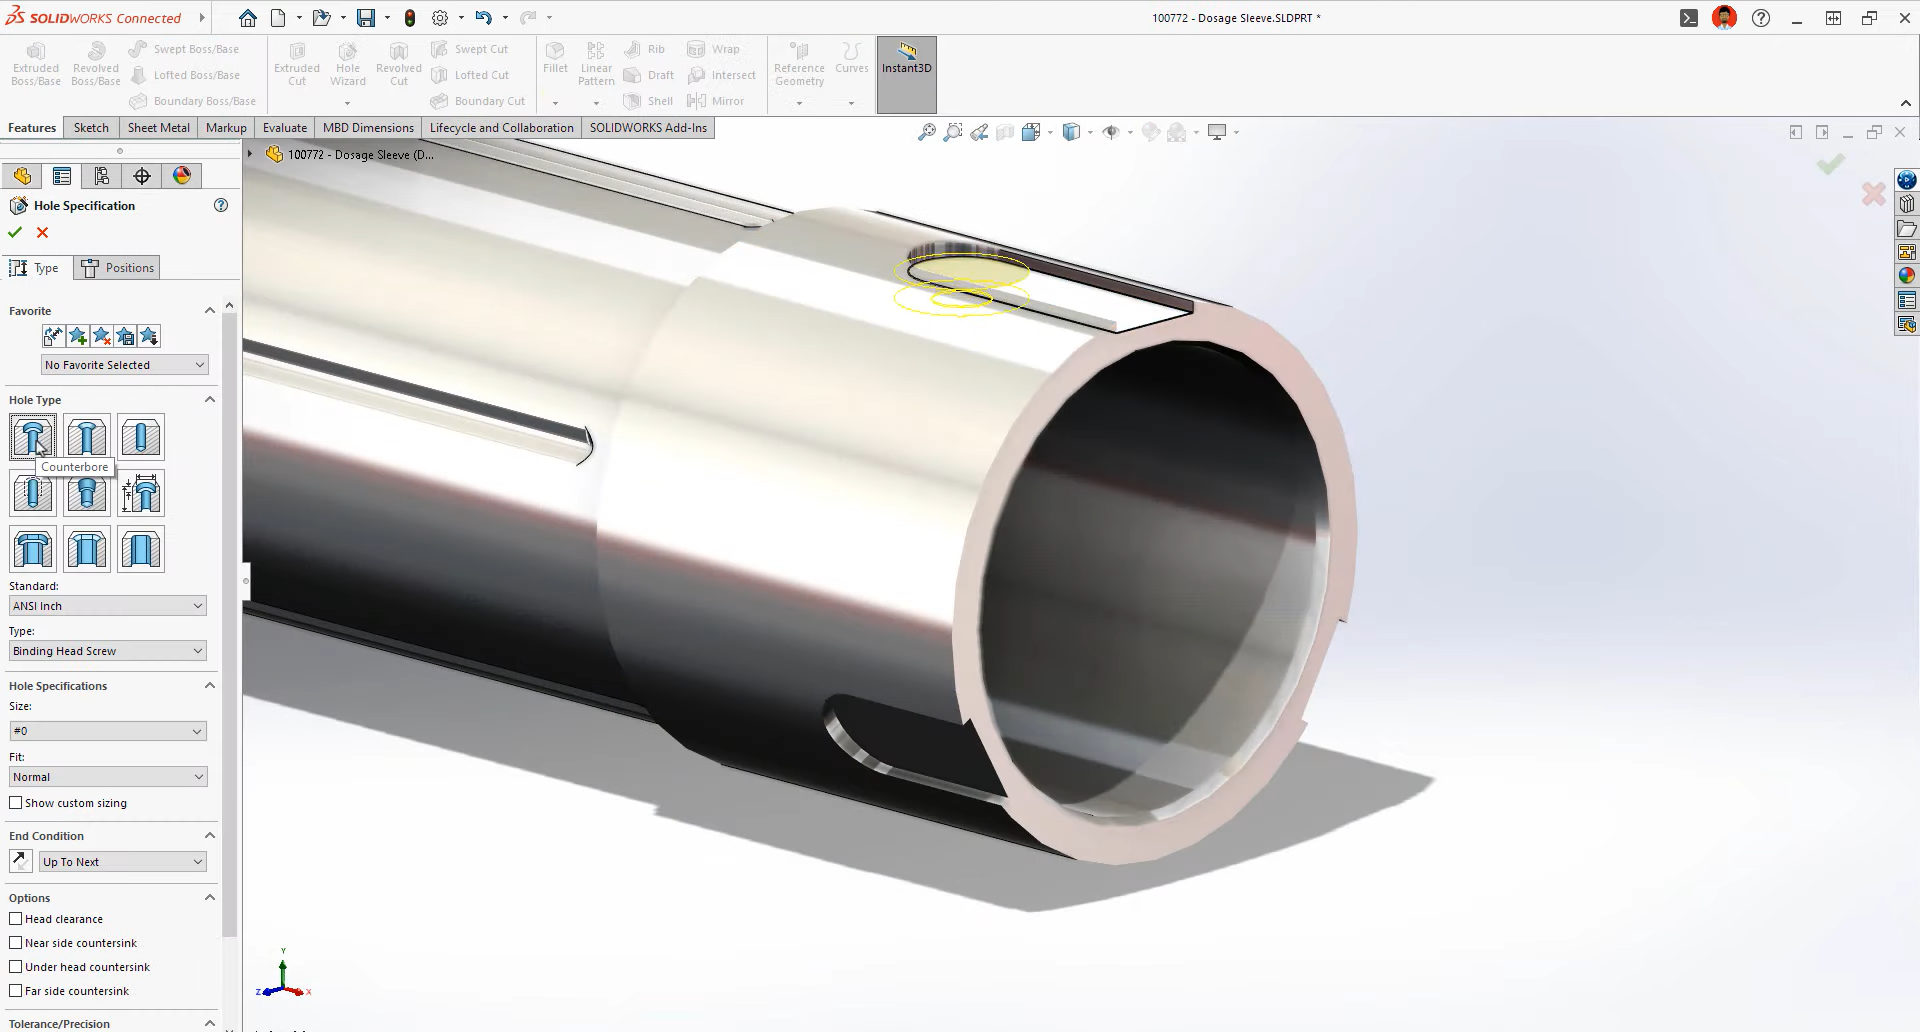This screenshot has height=1032, width=1920.
Task: Select the Counterbore hole type icon
Action: [x=33, y=437]
